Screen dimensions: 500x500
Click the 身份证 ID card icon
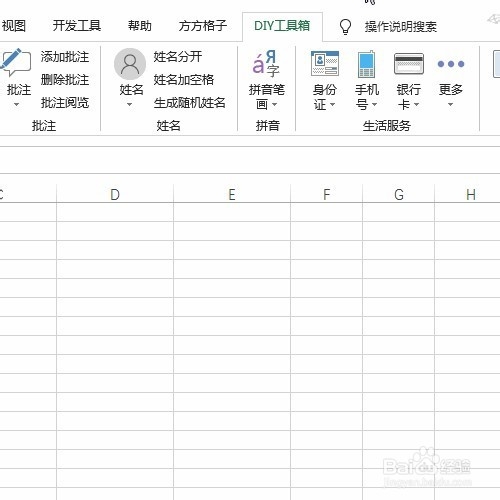coord(325,63)
